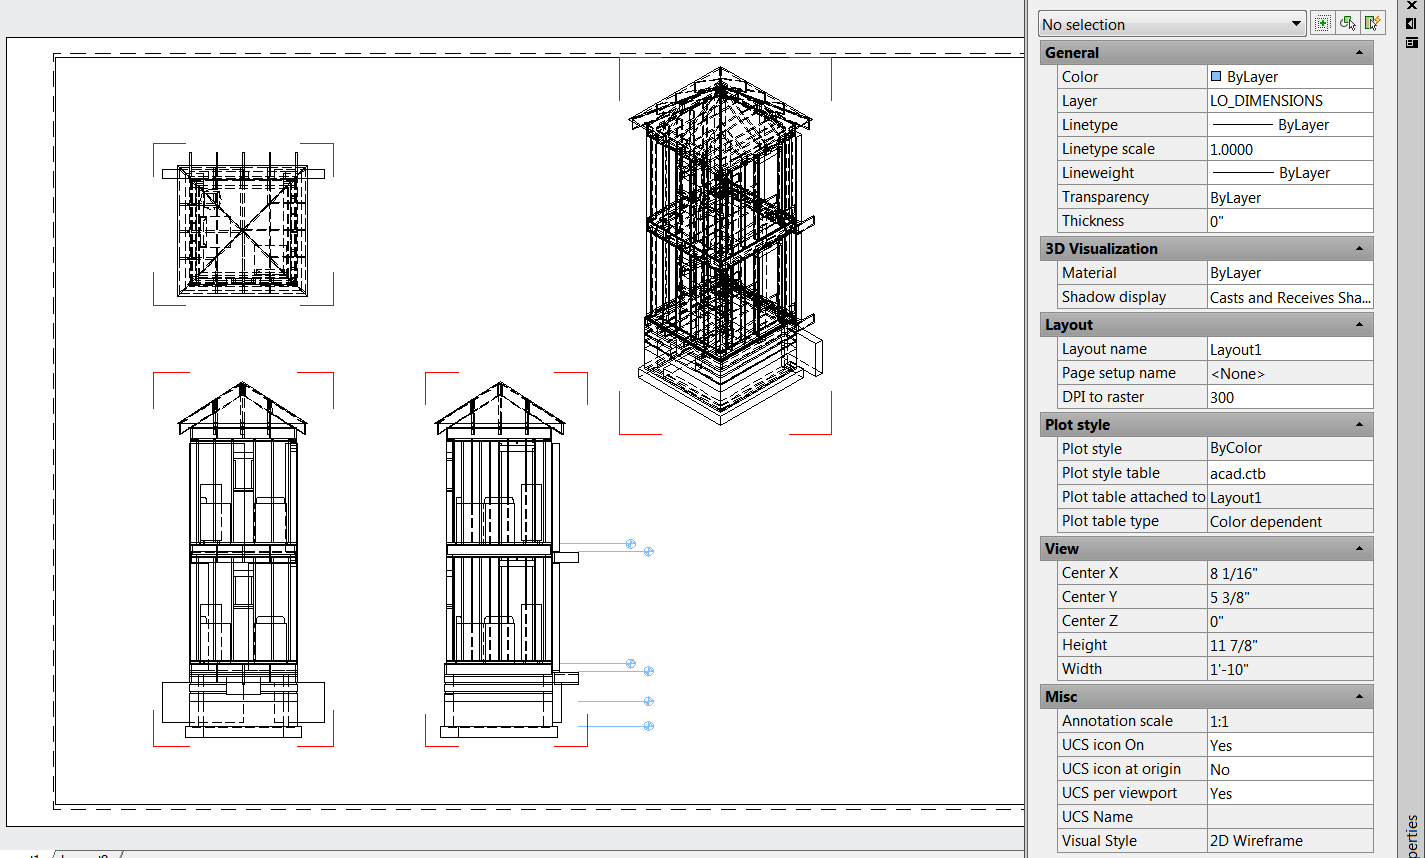Toggle the UCS per viewport Yes value
The width and height of the screenshot is (1425, 858).
(x=1290, y=793)
